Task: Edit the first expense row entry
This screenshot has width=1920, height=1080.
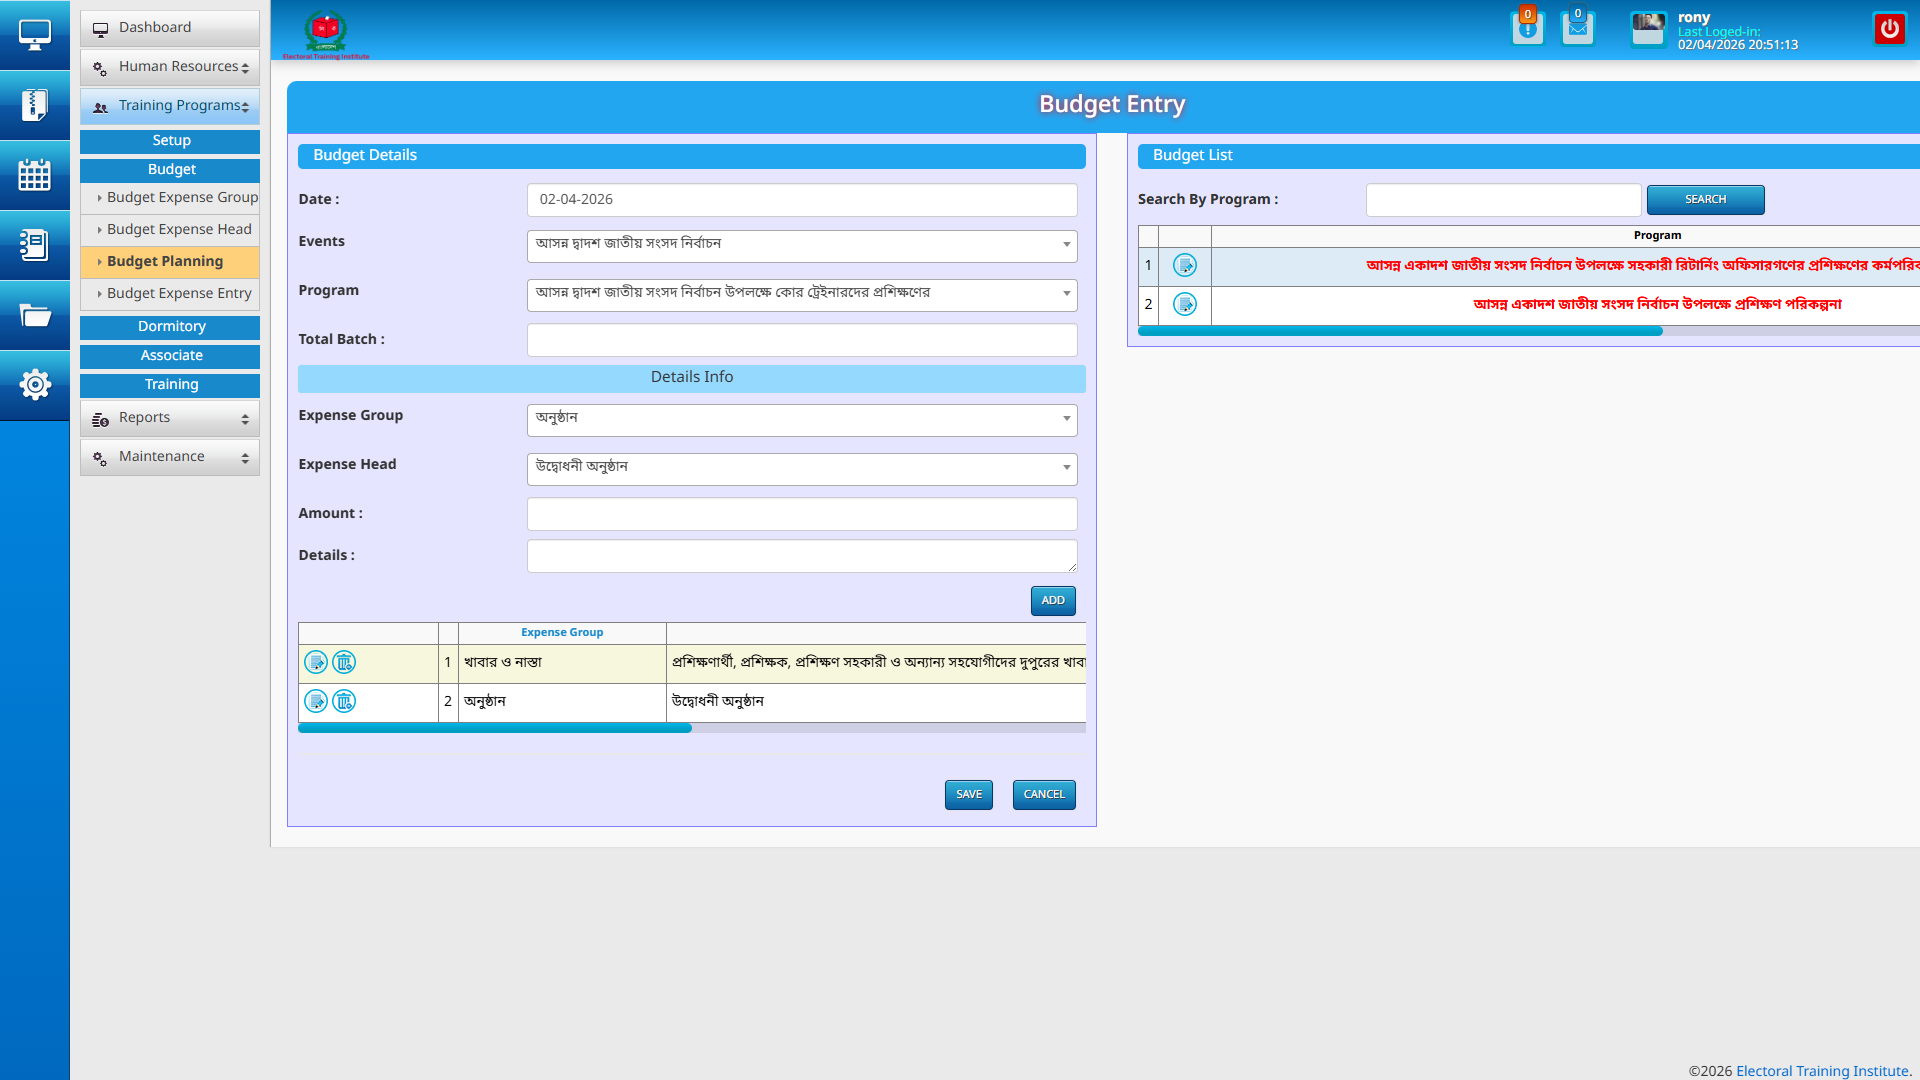Action: [x=316, y=662]
